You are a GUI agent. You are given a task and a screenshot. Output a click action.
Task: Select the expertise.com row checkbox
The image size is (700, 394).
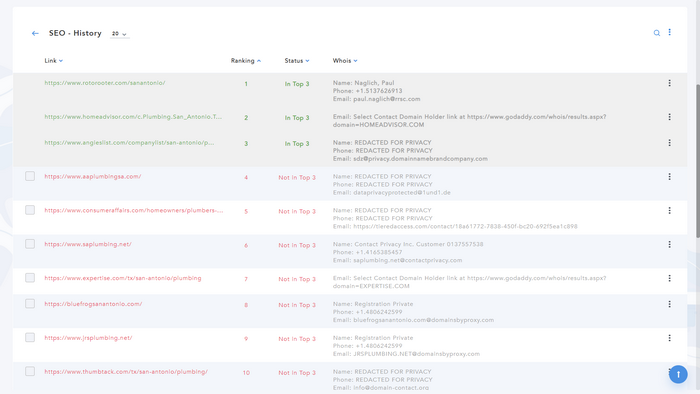(x=30, y=278)
